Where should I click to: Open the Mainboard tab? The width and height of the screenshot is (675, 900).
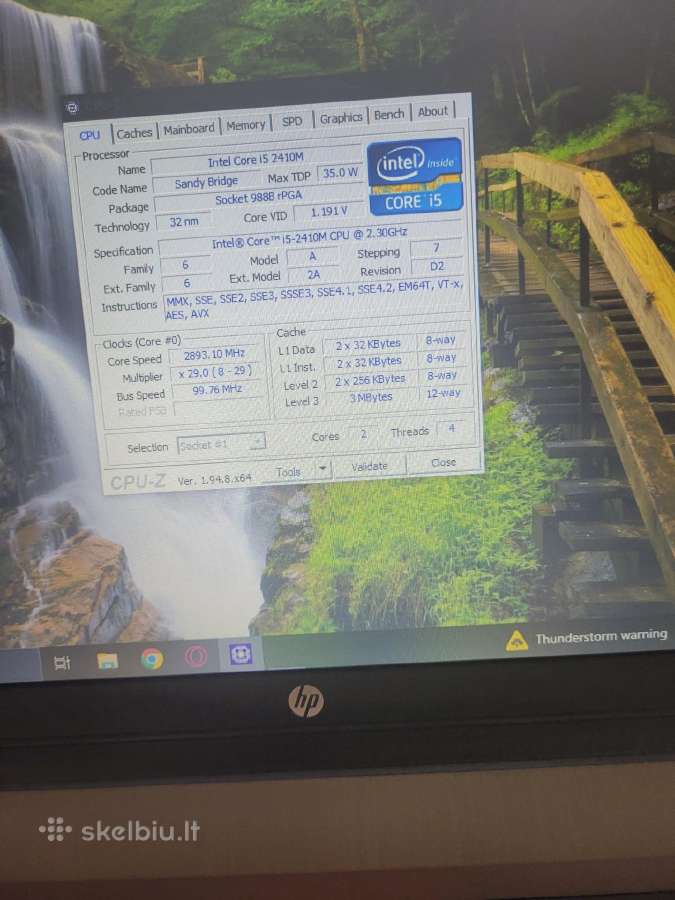[x=189, y=129]
